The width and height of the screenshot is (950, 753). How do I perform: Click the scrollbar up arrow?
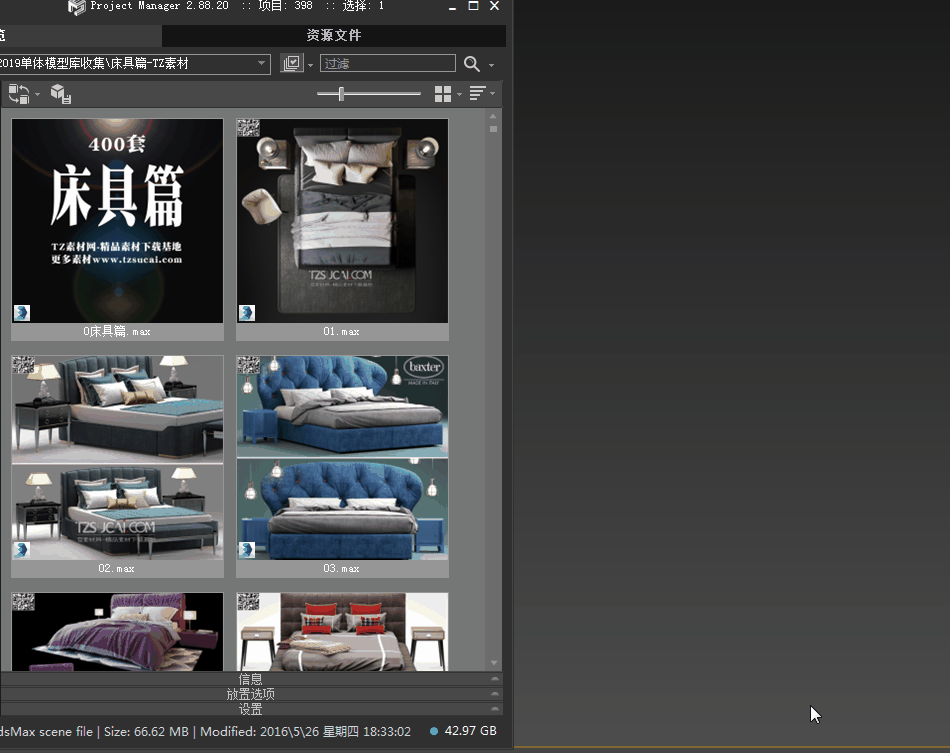coord(493,116)
